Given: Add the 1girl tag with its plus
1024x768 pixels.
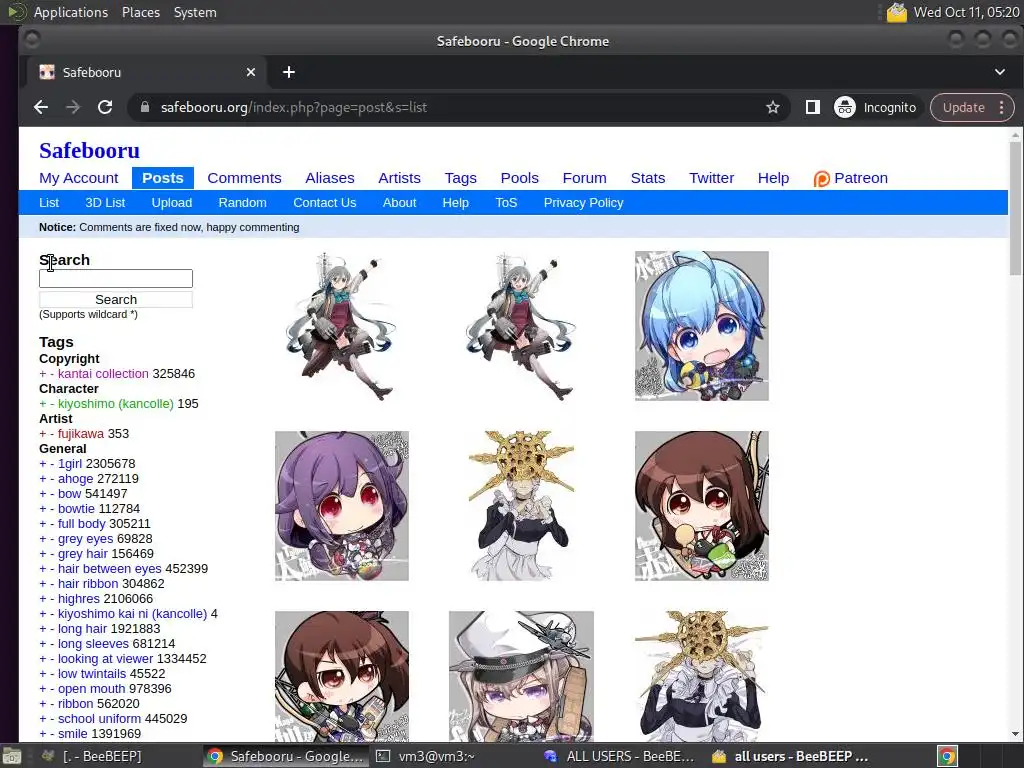Looking at the screenshot, I should pyautogui.click(x=42, y=464).
